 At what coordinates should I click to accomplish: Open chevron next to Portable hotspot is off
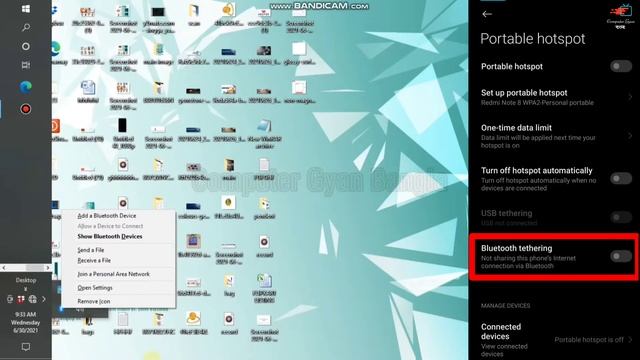(x=631, y=340)
